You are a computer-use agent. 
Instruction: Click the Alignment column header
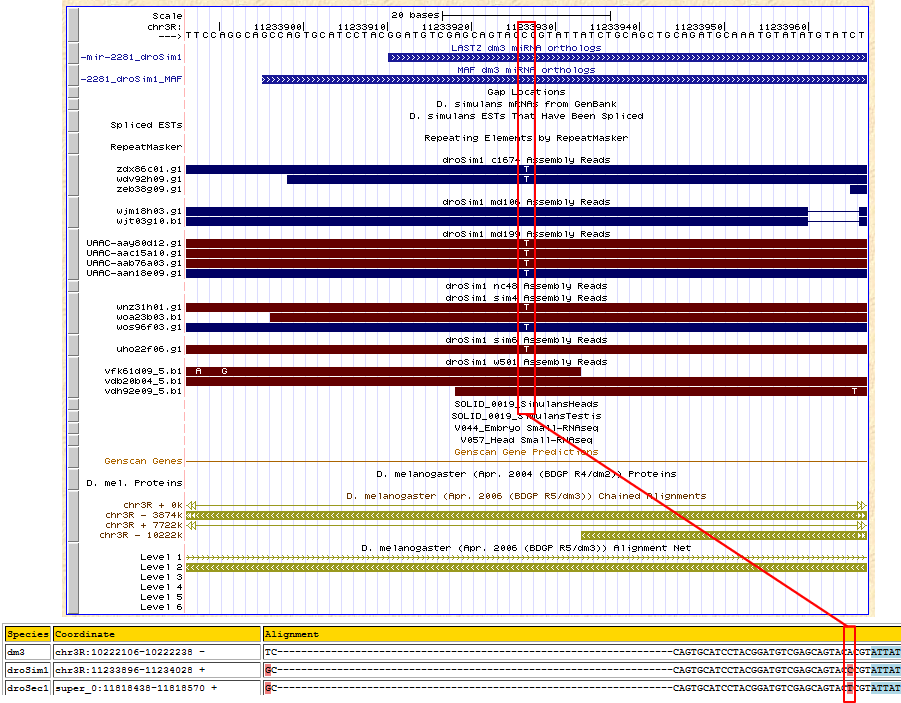point(292,634)
